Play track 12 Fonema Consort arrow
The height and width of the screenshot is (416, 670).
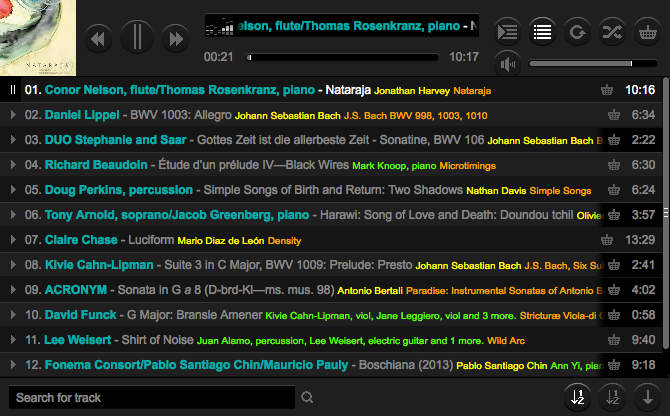13,365
